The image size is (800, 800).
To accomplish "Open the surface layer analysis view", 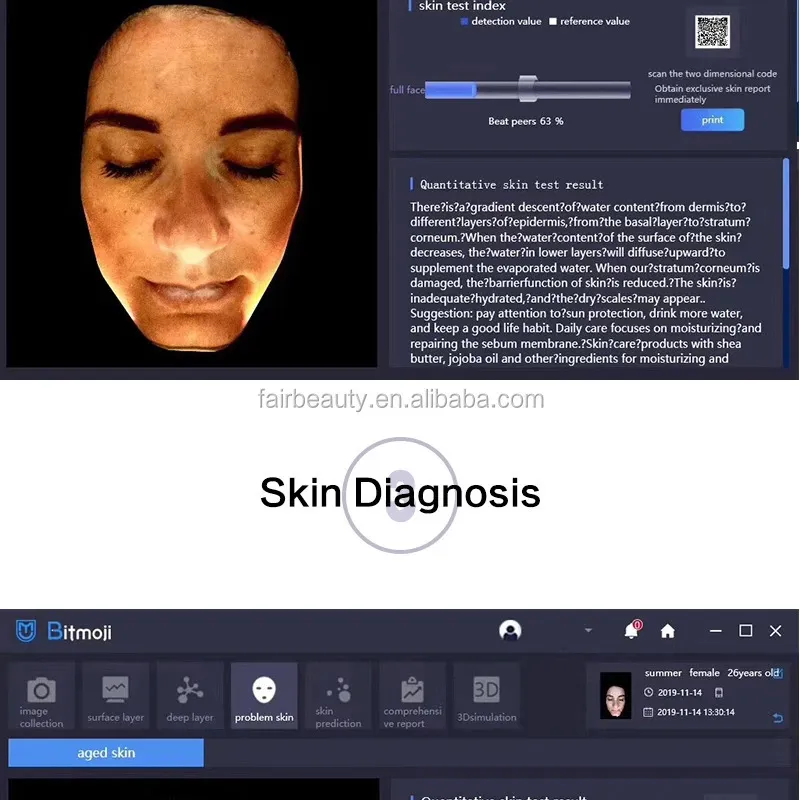I will click(x=115, y=696).
